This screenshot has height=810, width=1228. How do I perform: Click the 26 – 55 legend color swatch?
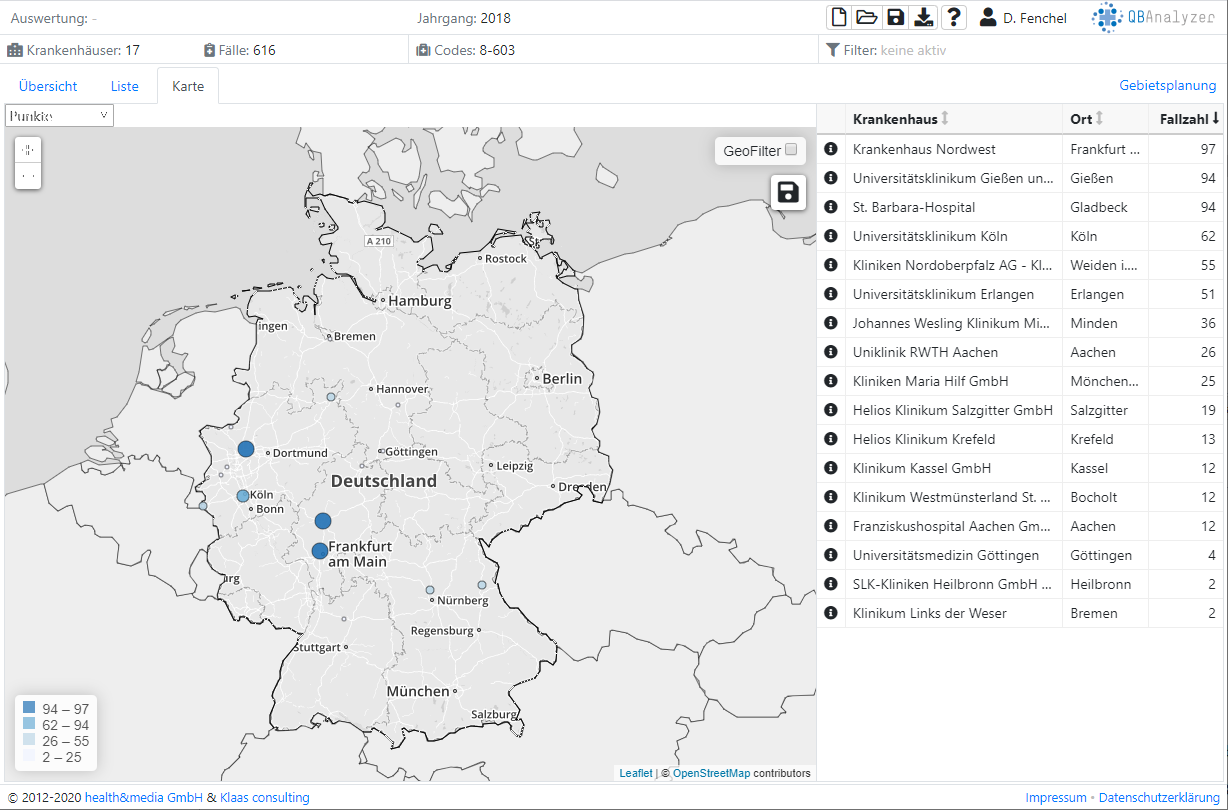(x=29, y=741)
